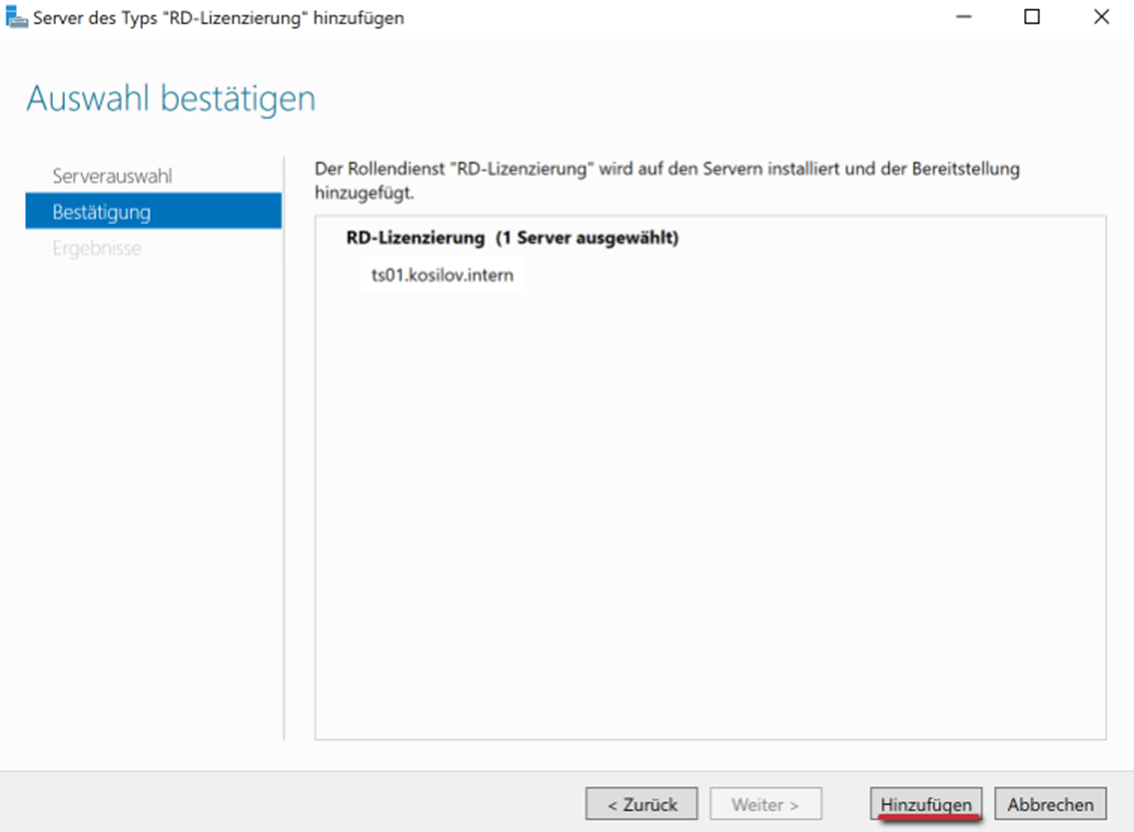Click the vertical divider beside the step sidebar
The width and height of the screenshot is (1134, 832).
(x=285, y=450)
